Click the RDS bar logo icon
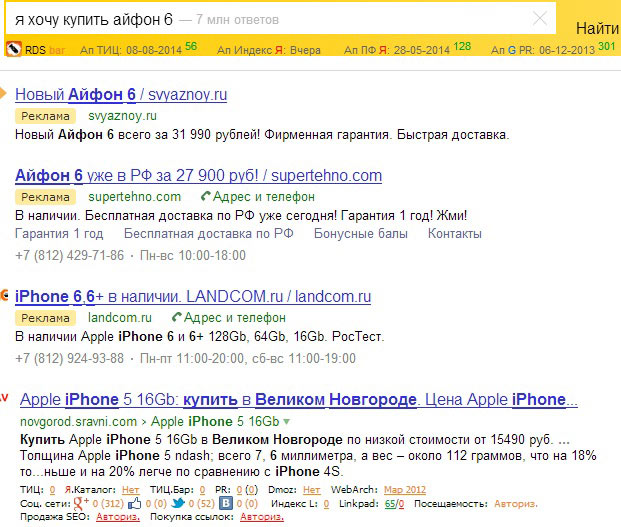The width and height of the screenshot is (621, 527). pyautogui.click(x=13, y=49)
